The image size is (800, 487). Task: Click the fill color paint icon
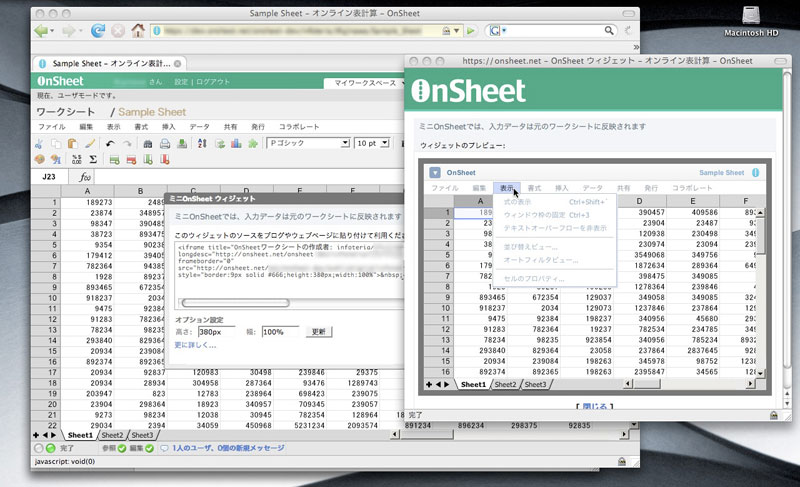click(x=39, y=160)
